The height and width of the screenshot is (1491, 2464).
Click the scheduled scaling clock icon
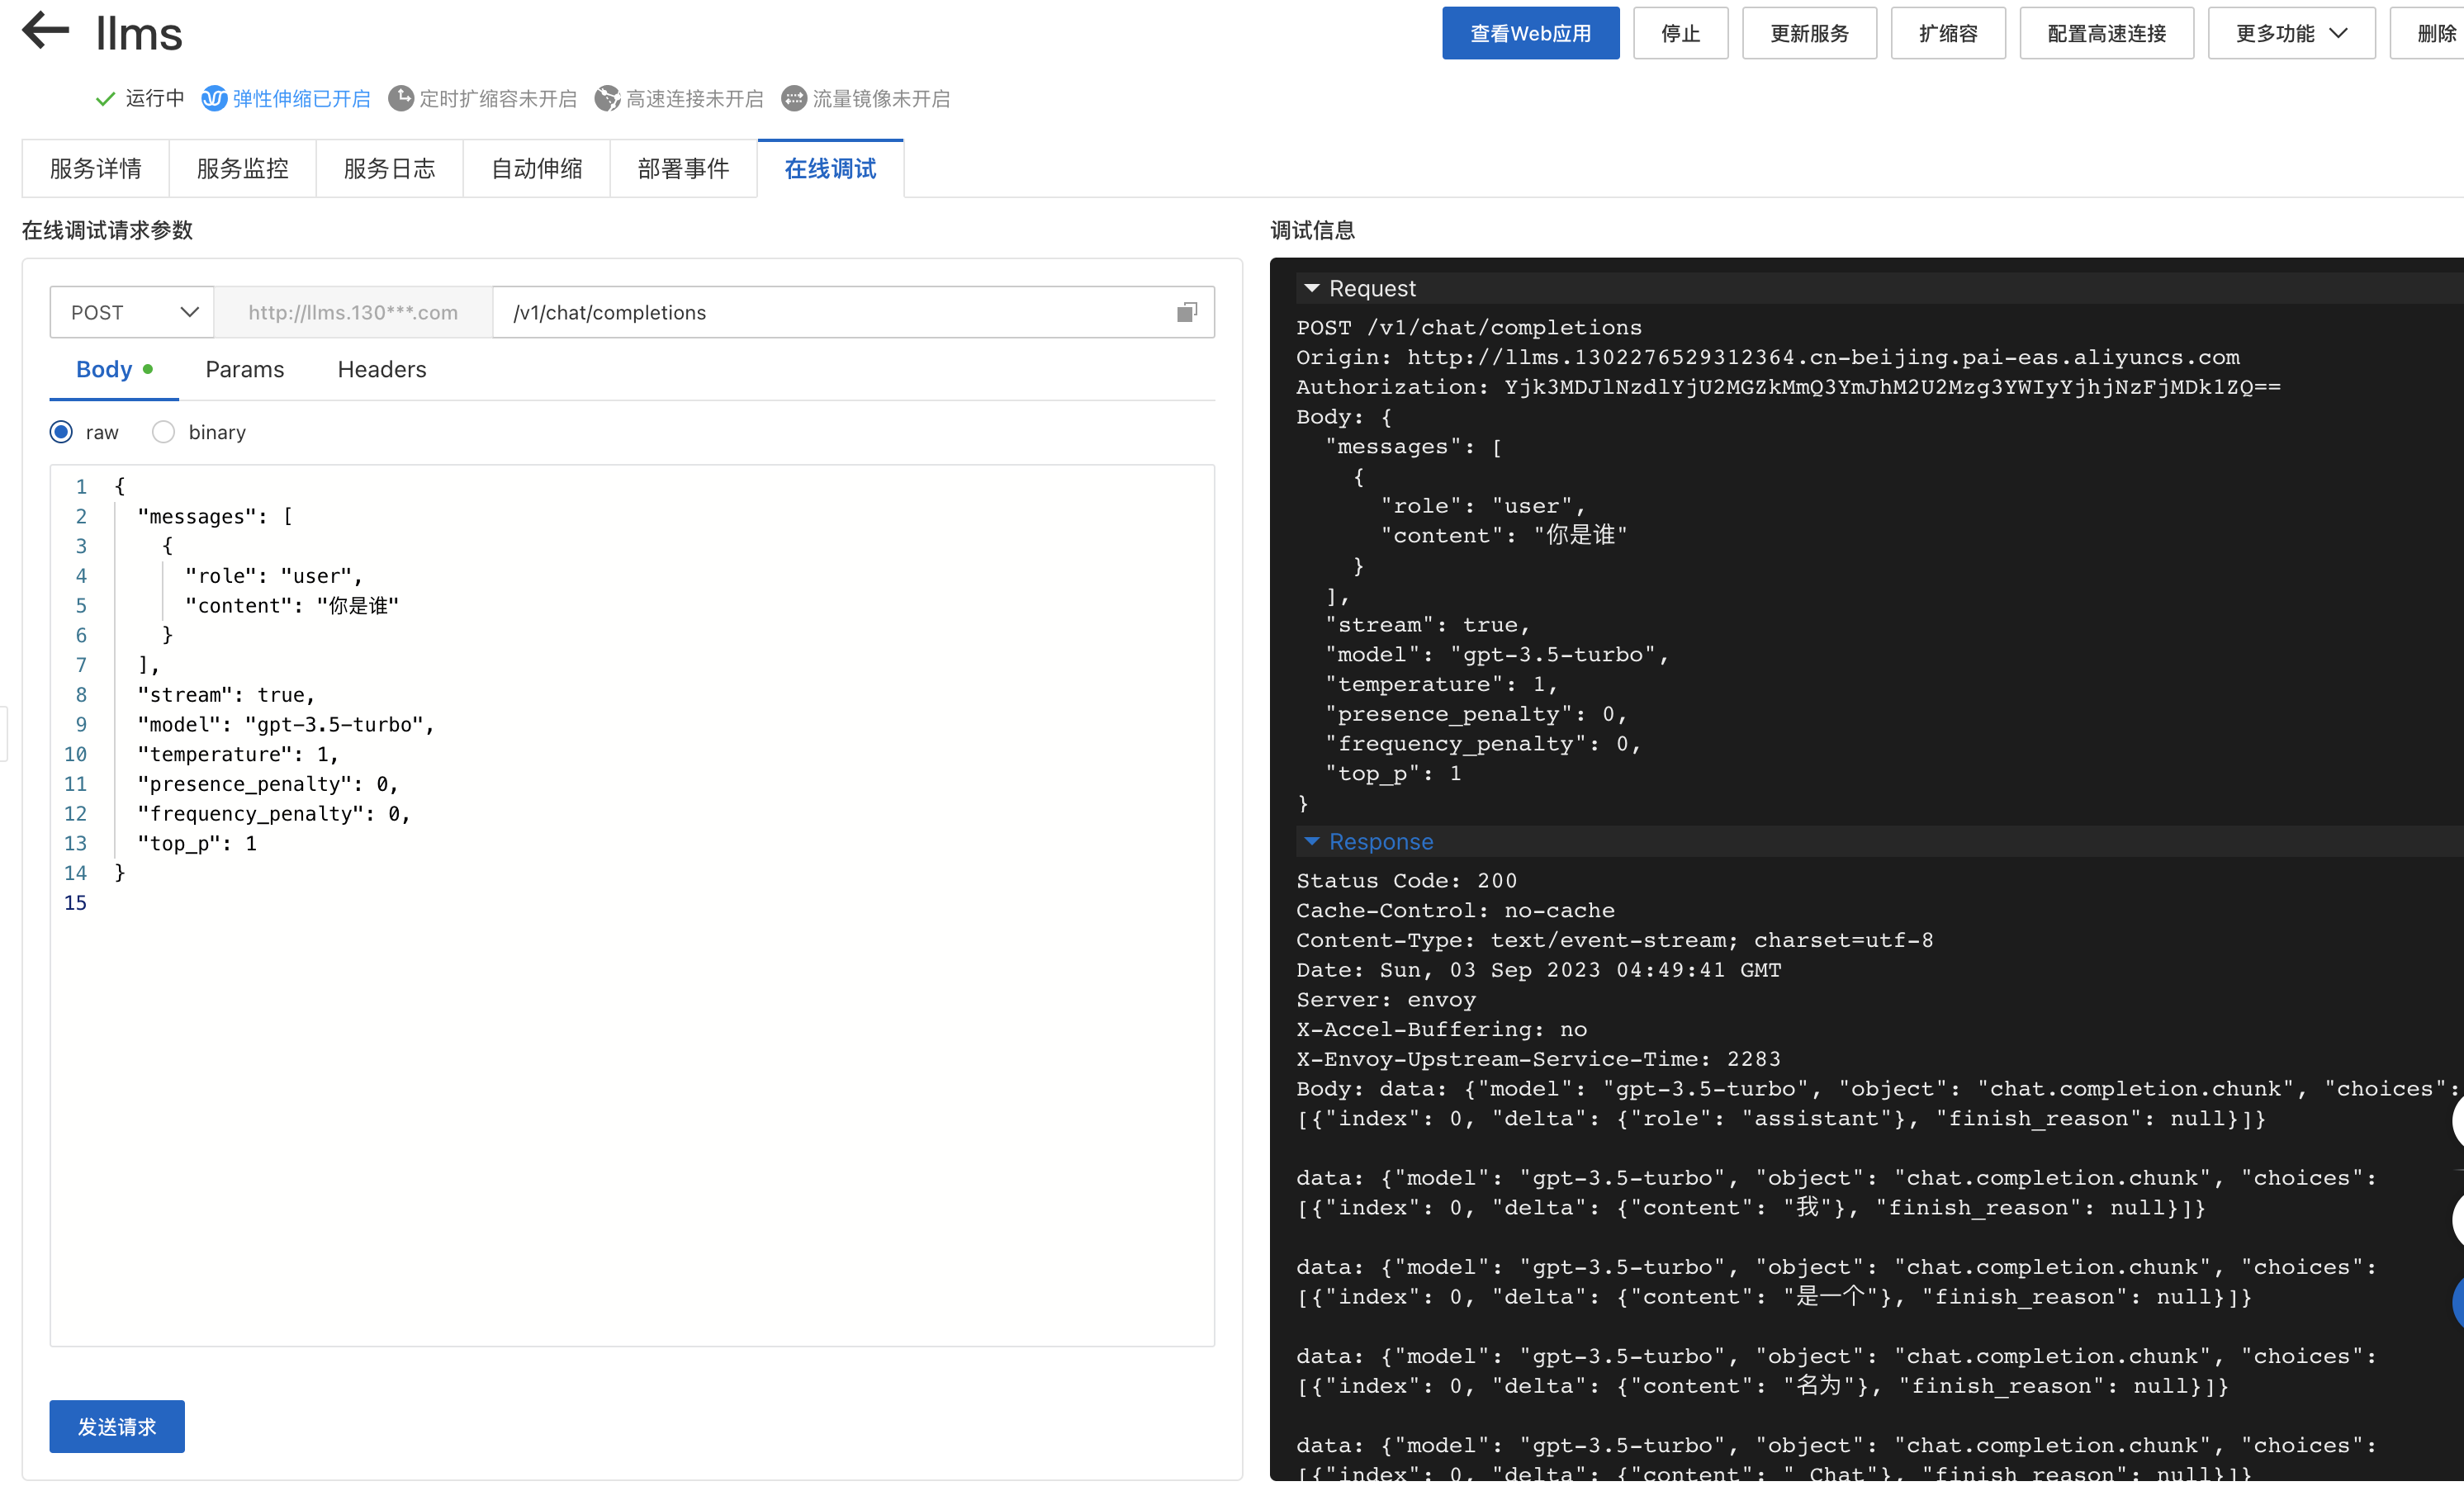(x=401, y=98)
